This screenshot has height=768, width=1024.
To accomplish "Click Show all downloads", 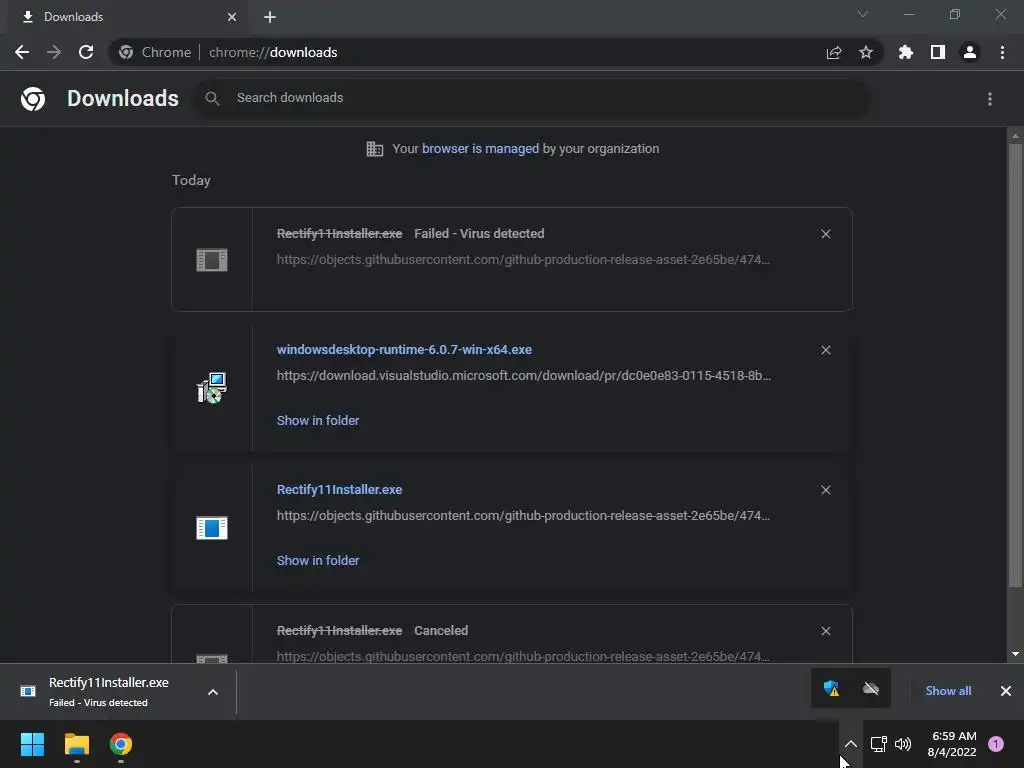I will pos(948,691).
